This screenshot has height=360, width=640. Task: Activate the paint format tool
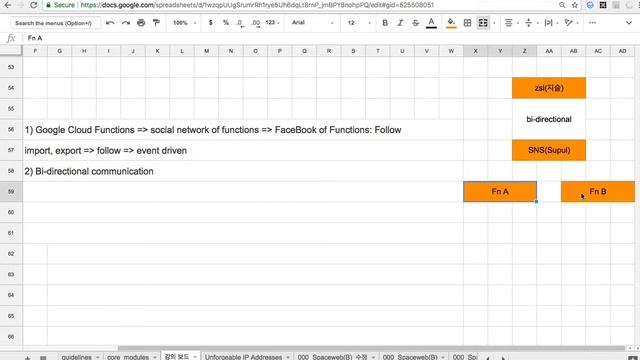156,23
